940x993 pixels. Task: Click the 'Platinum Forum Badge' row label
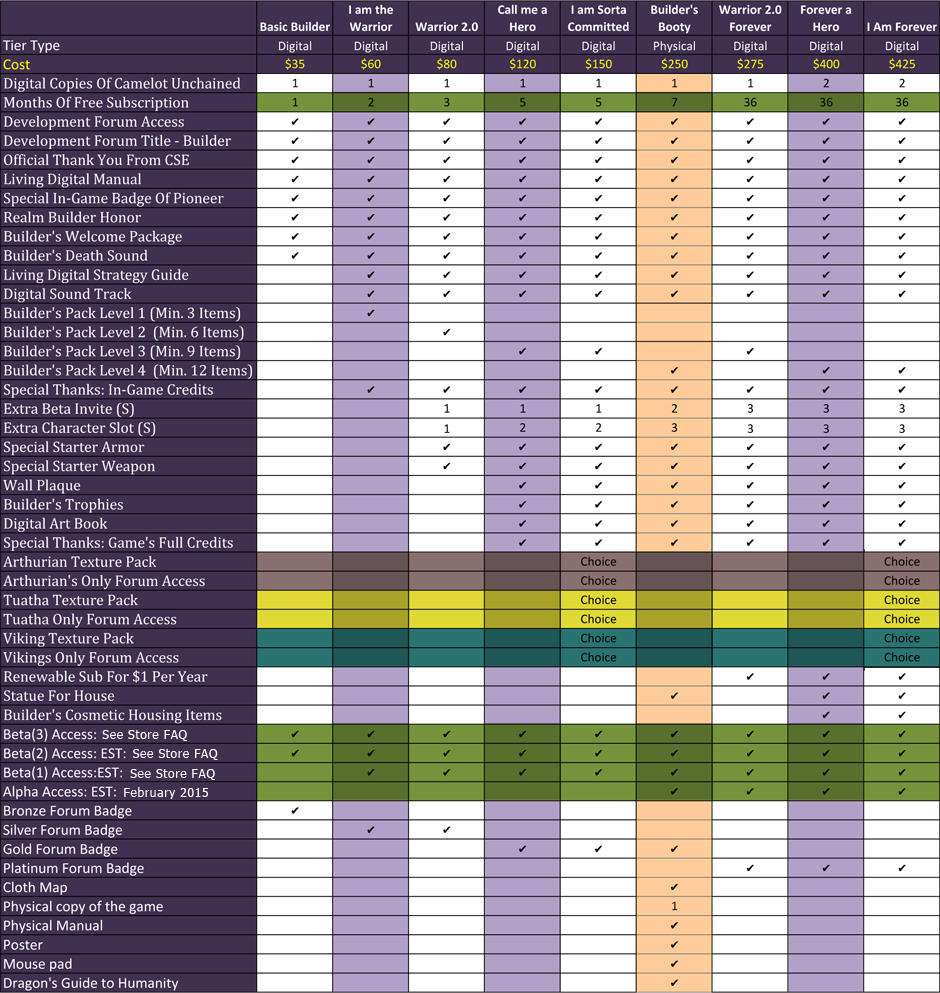point(73,868)
